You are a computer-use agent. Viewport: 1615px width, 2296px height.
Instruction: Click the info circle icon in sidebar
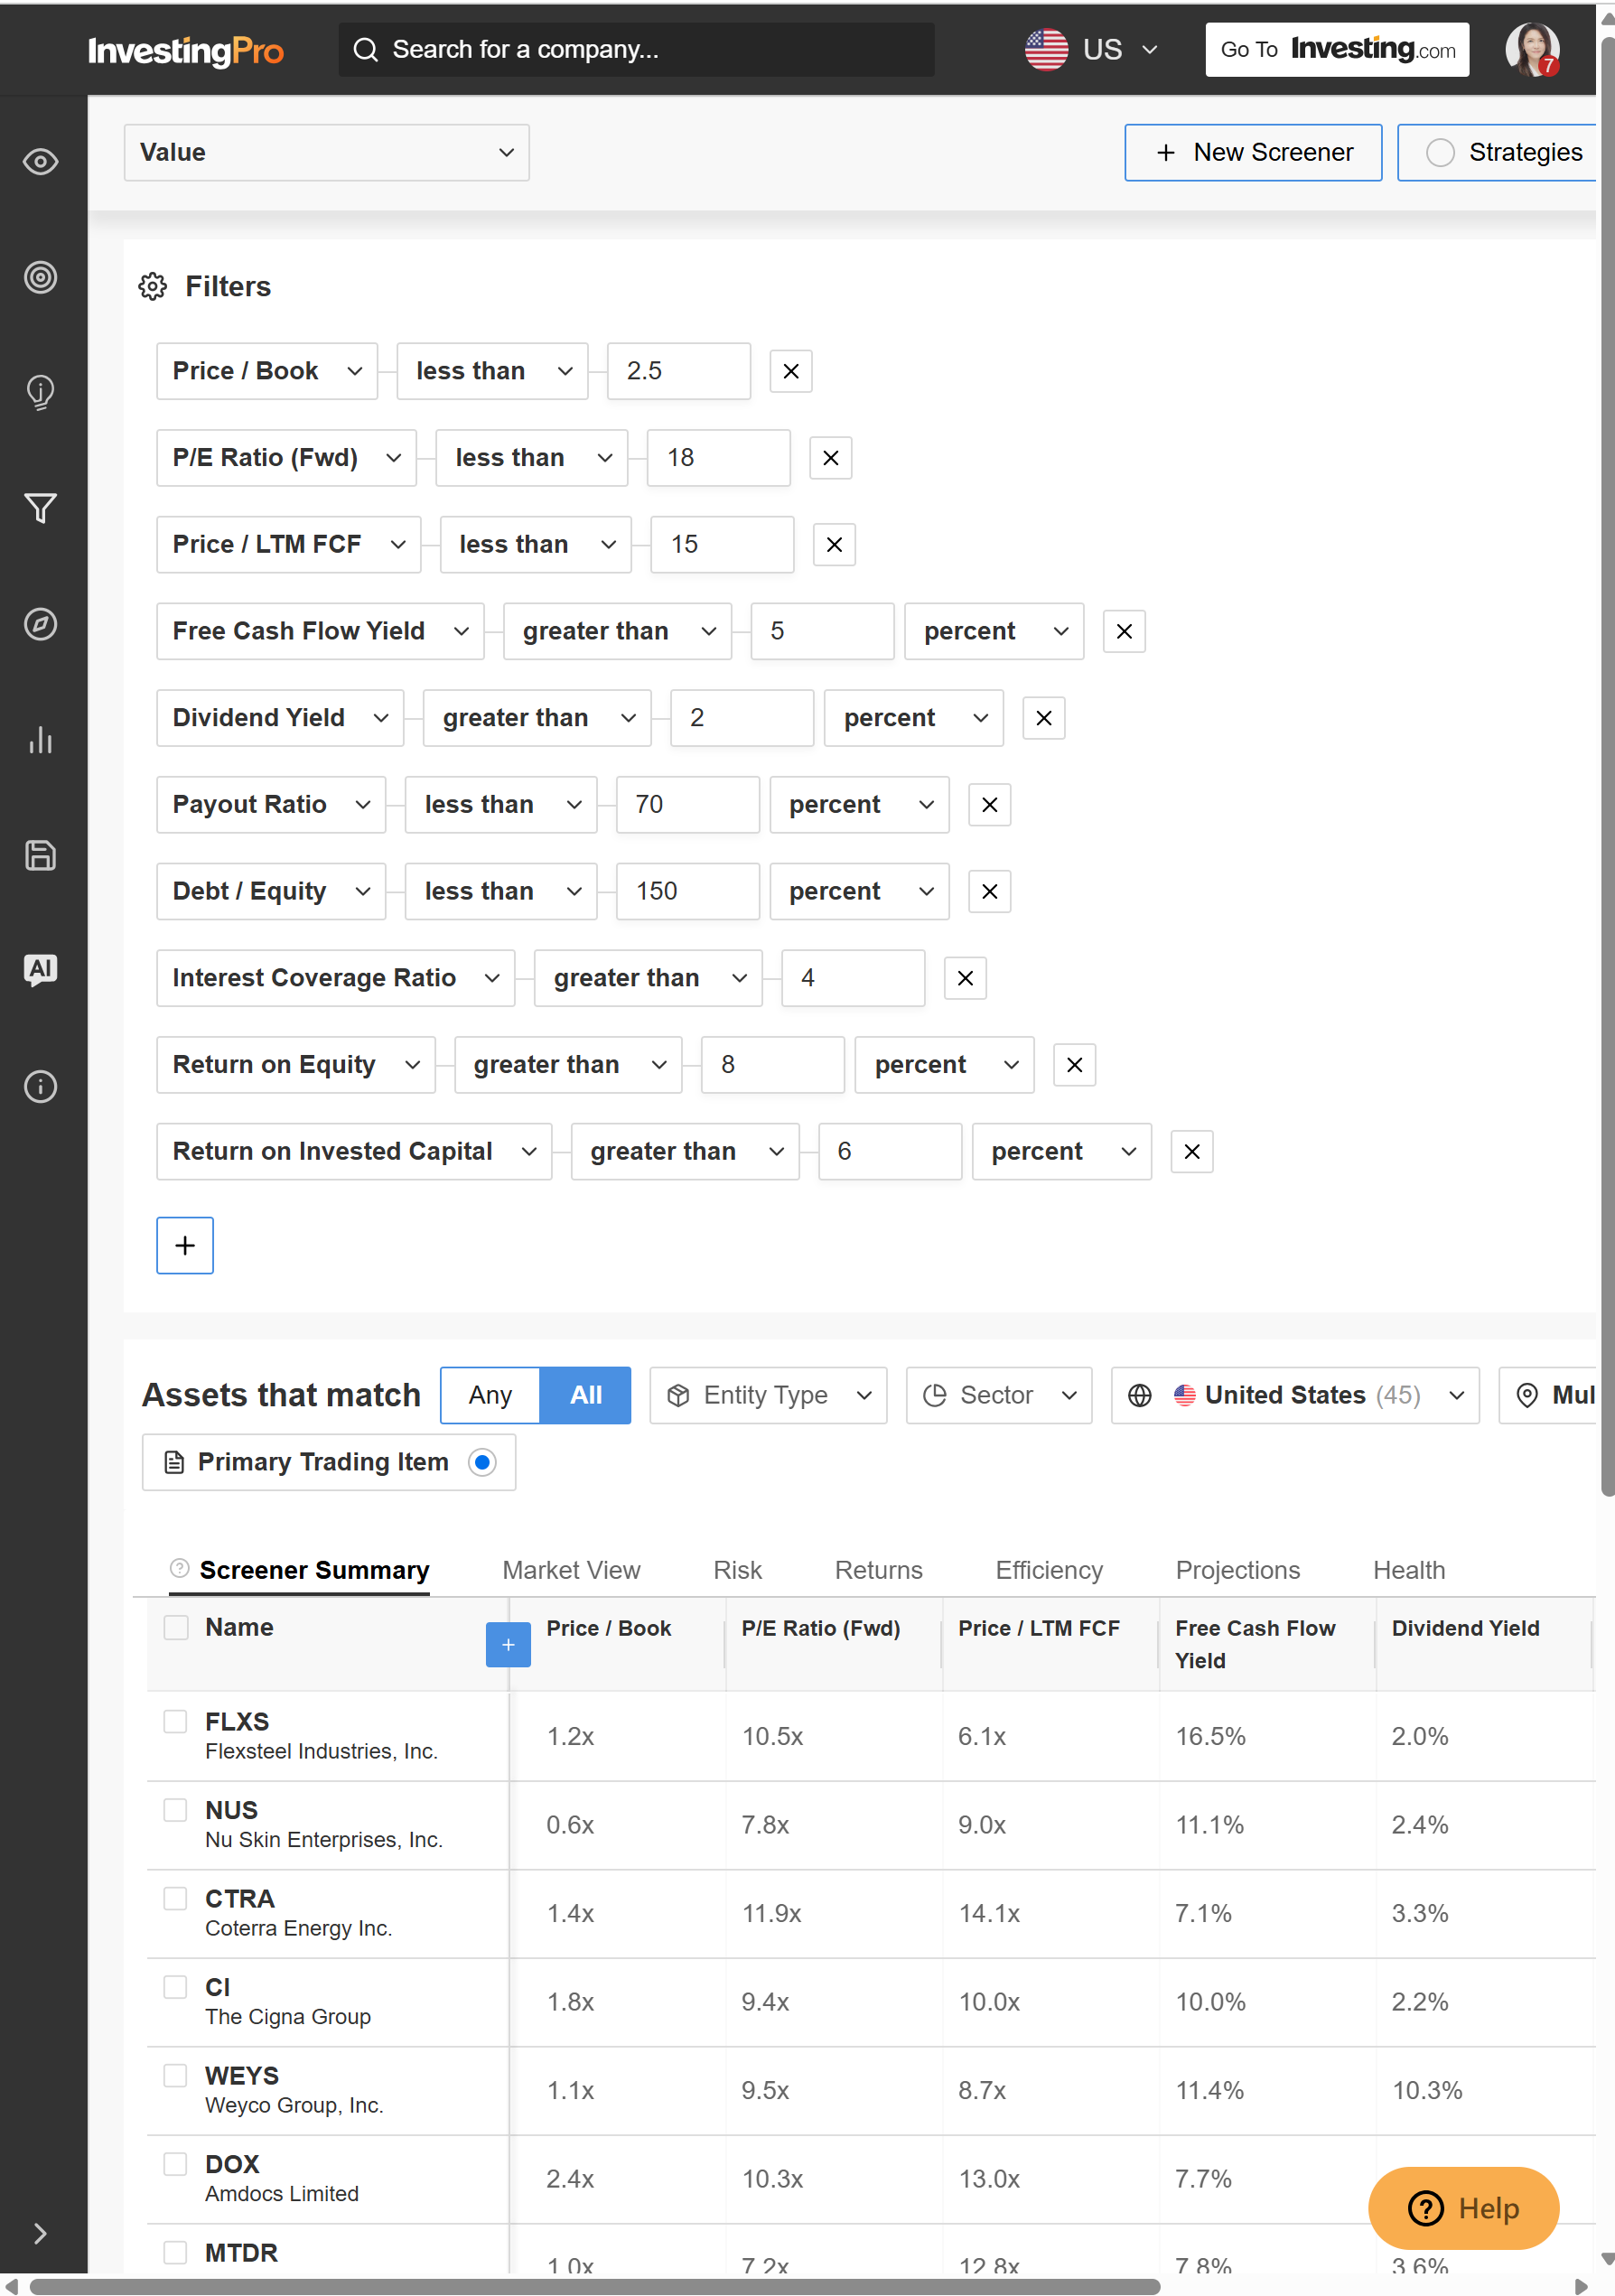pos(40,1086)
